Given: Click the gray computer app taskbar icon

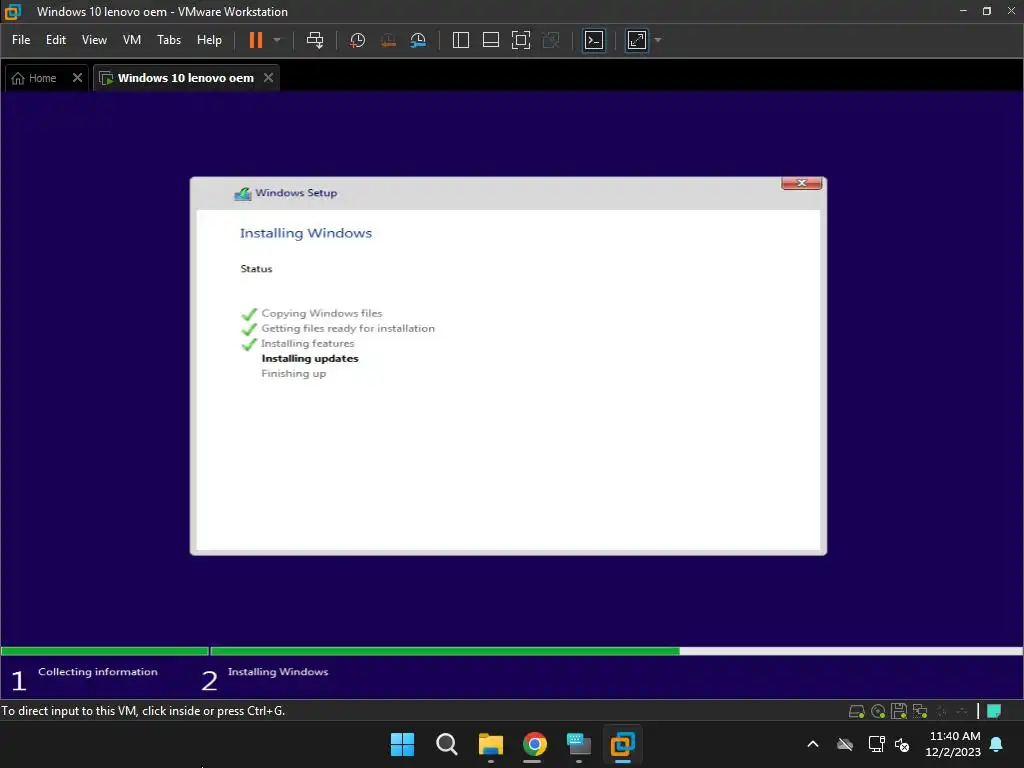Looking at the screenshot, I should (x=579, y=744).
